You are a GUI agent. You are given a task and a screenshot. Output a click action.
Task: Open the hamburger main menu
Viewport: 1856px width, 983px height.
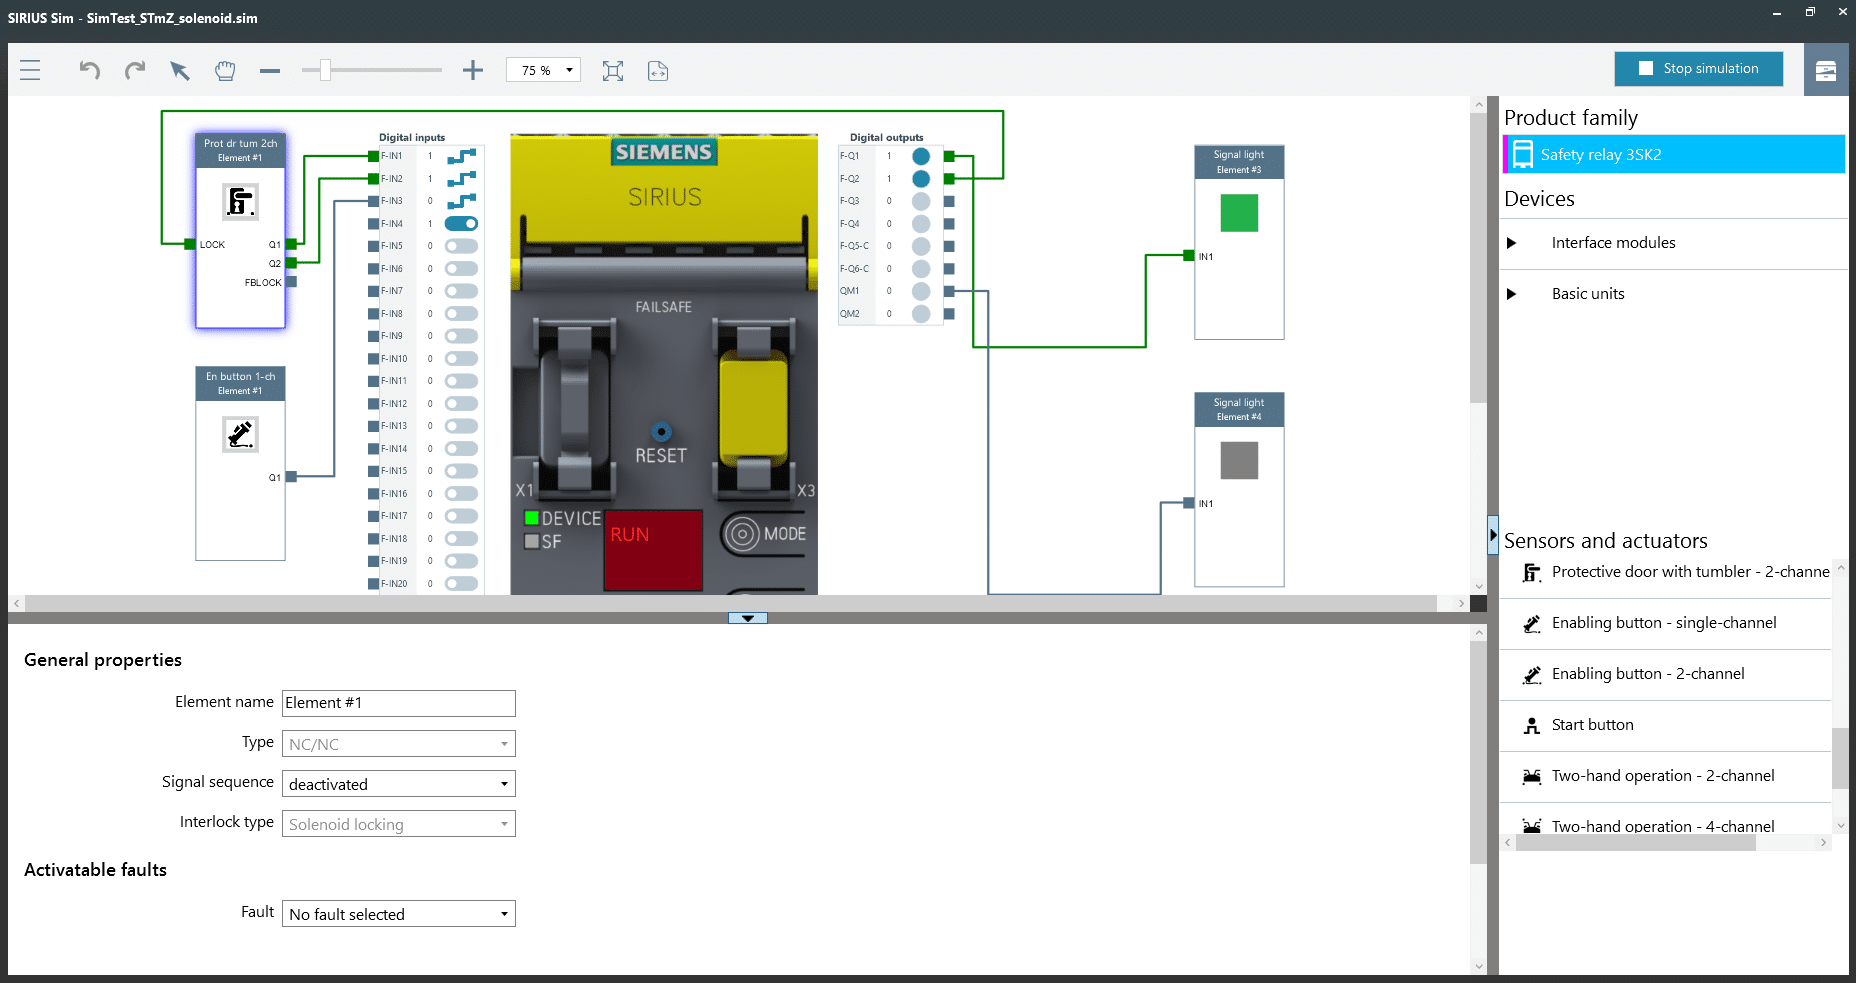pos(30,70)
